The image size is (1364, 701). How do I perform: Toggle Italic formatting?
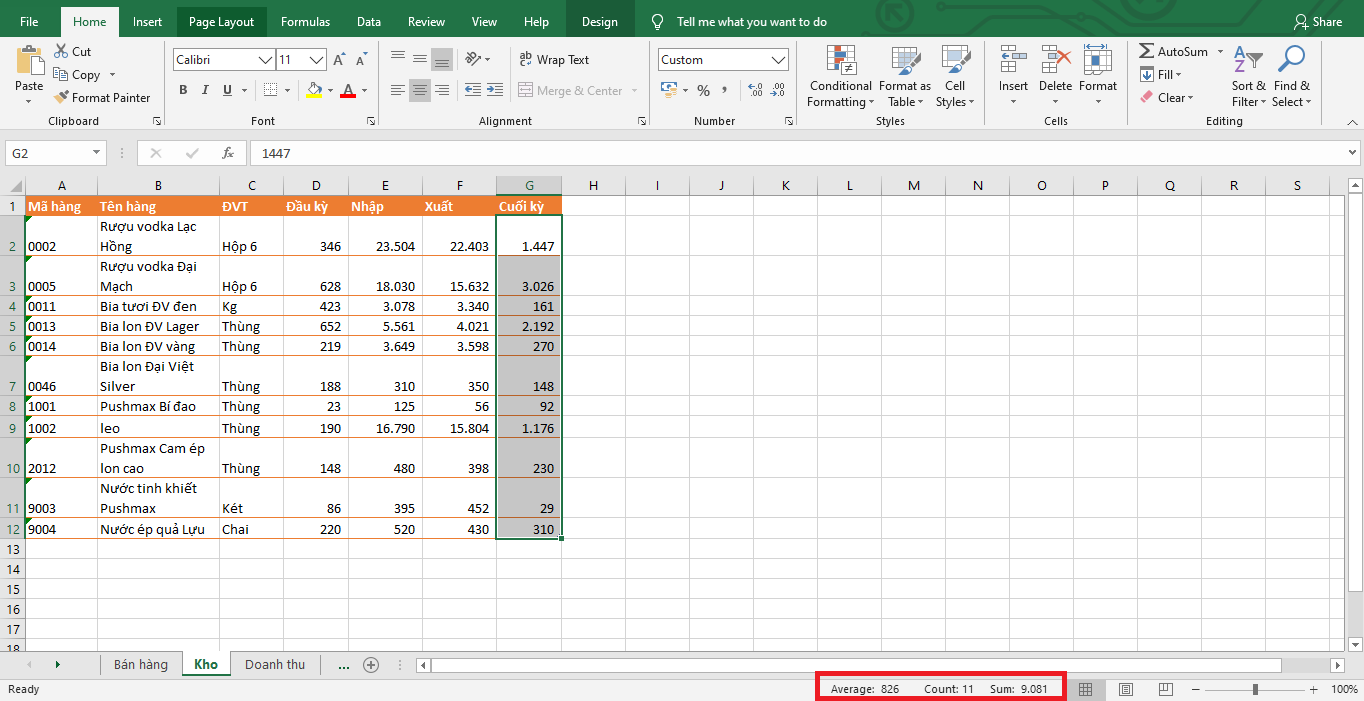(x=206, y=91)
